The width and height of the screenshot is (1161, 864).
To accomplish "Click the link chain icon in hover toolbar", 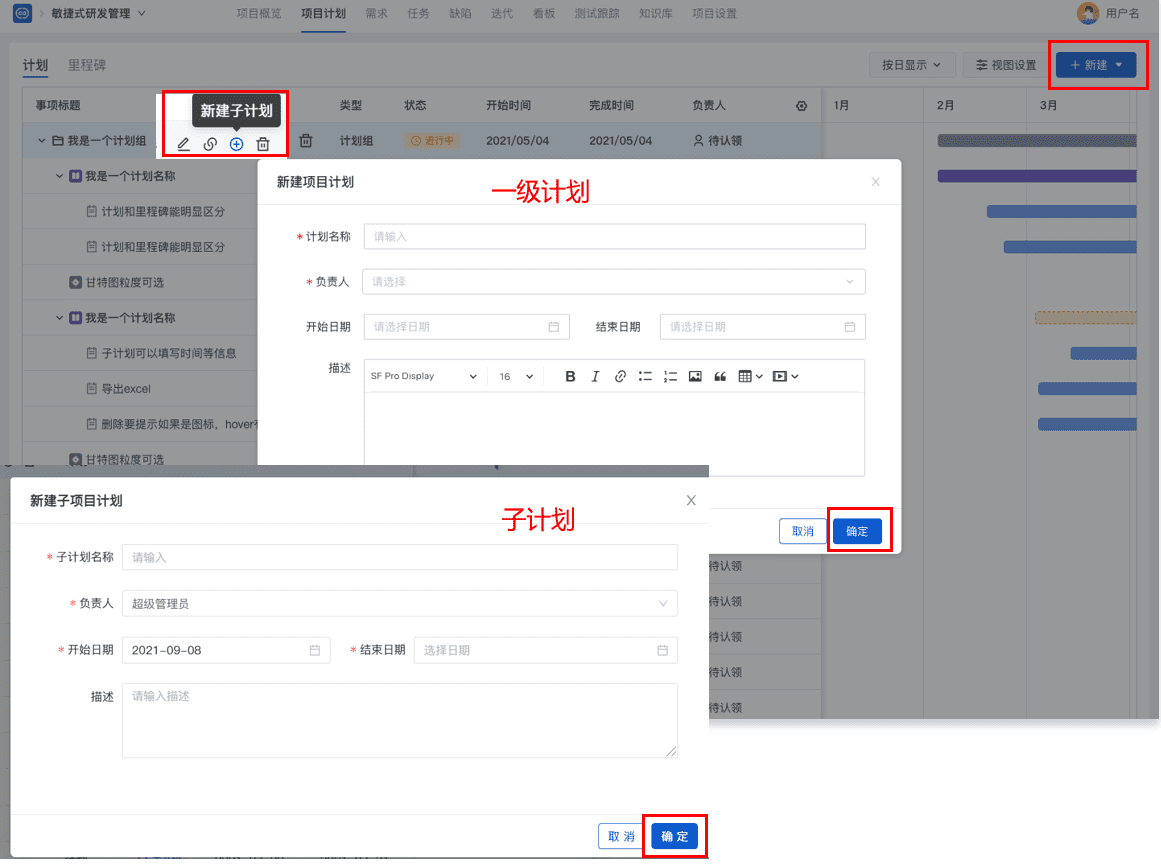I will [x=210, y=144].
